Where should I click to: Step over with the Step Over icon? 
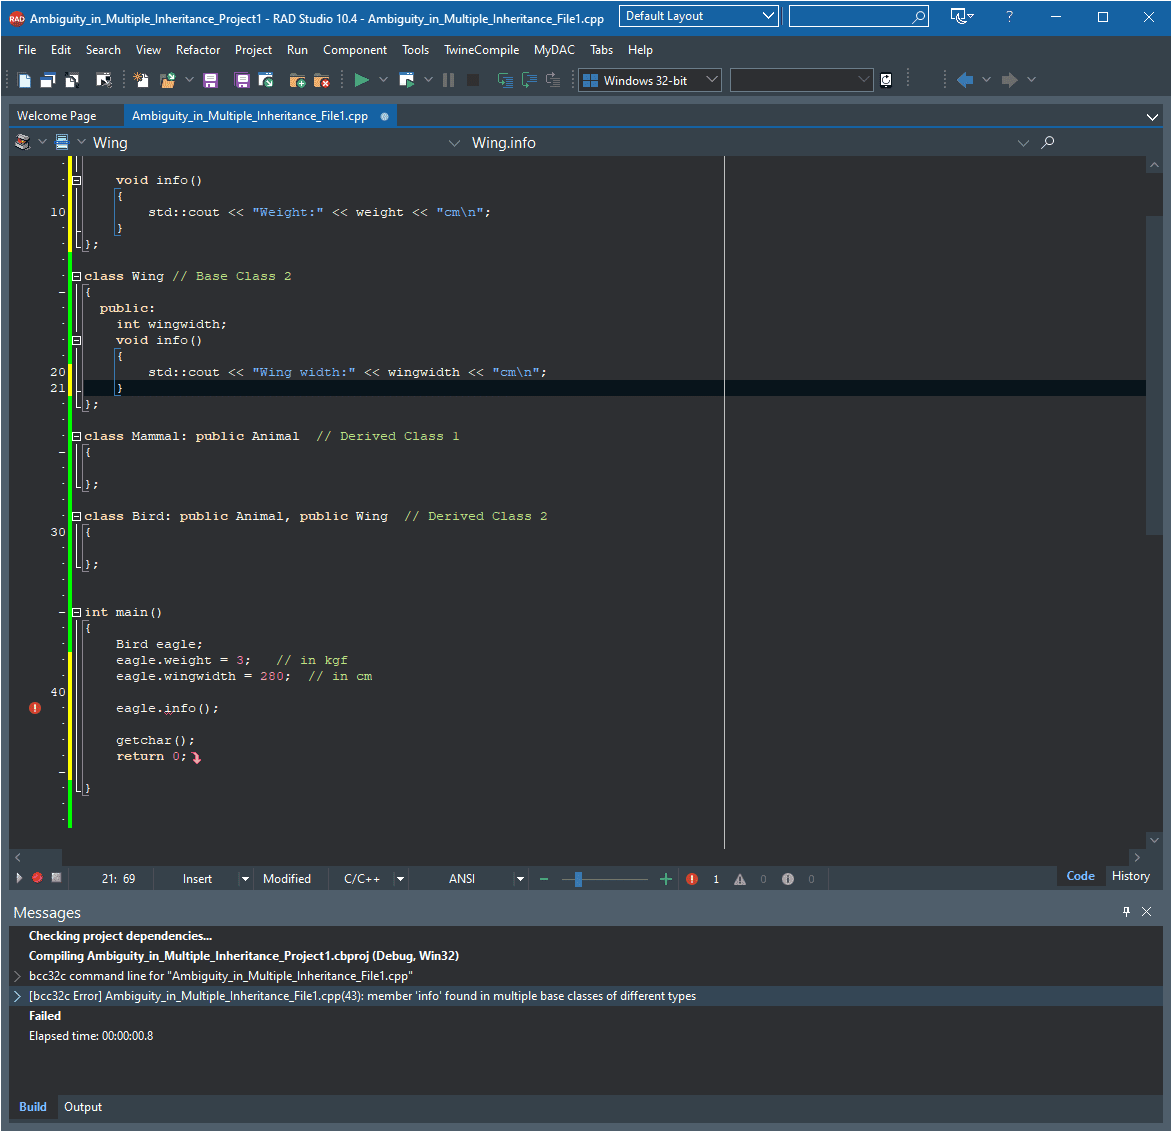[528, 80]
